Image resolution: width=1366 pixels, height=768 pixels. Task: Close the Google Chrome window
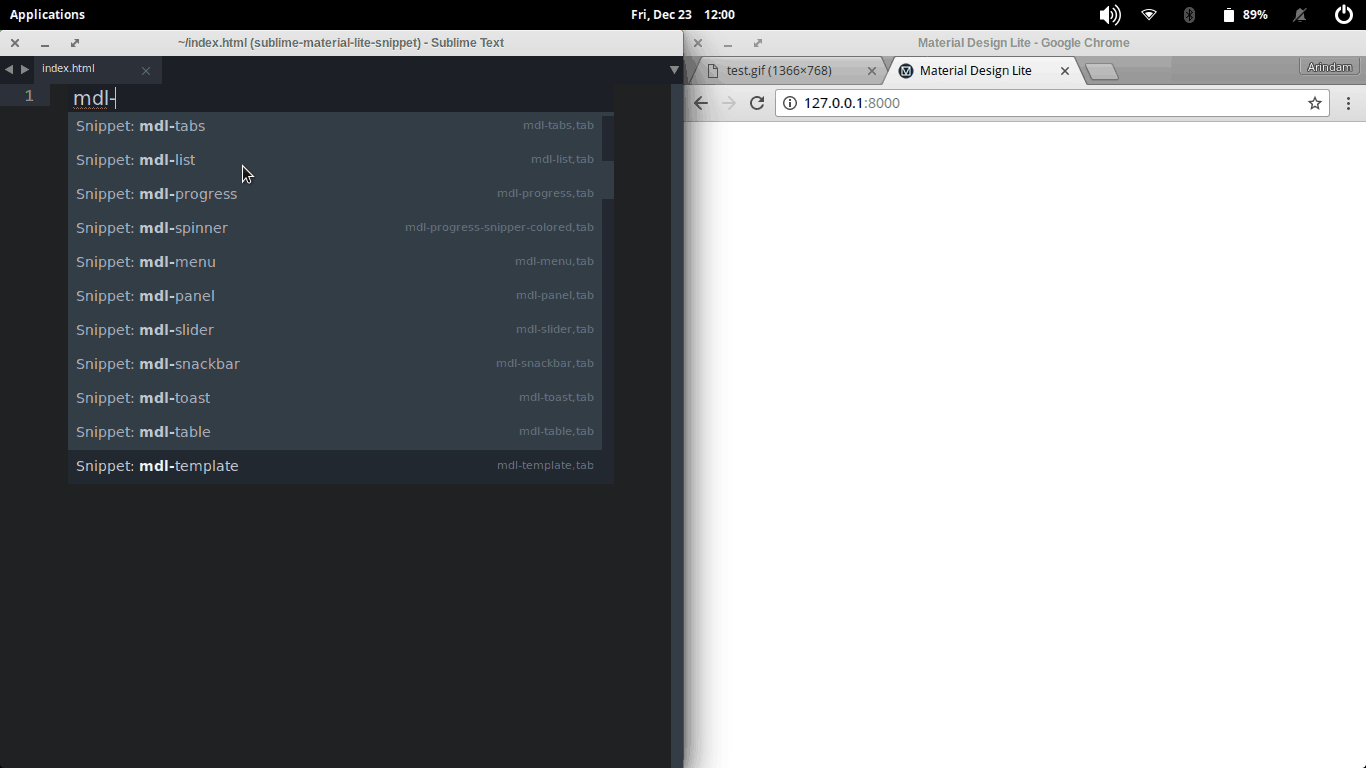click(698, 43)
